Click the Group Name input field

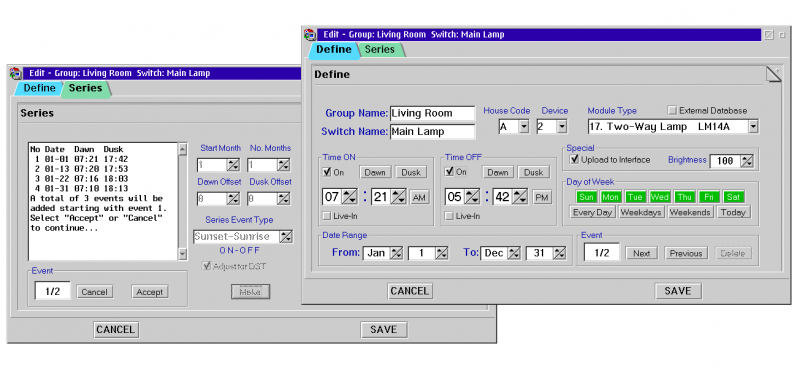click(432, 113)
